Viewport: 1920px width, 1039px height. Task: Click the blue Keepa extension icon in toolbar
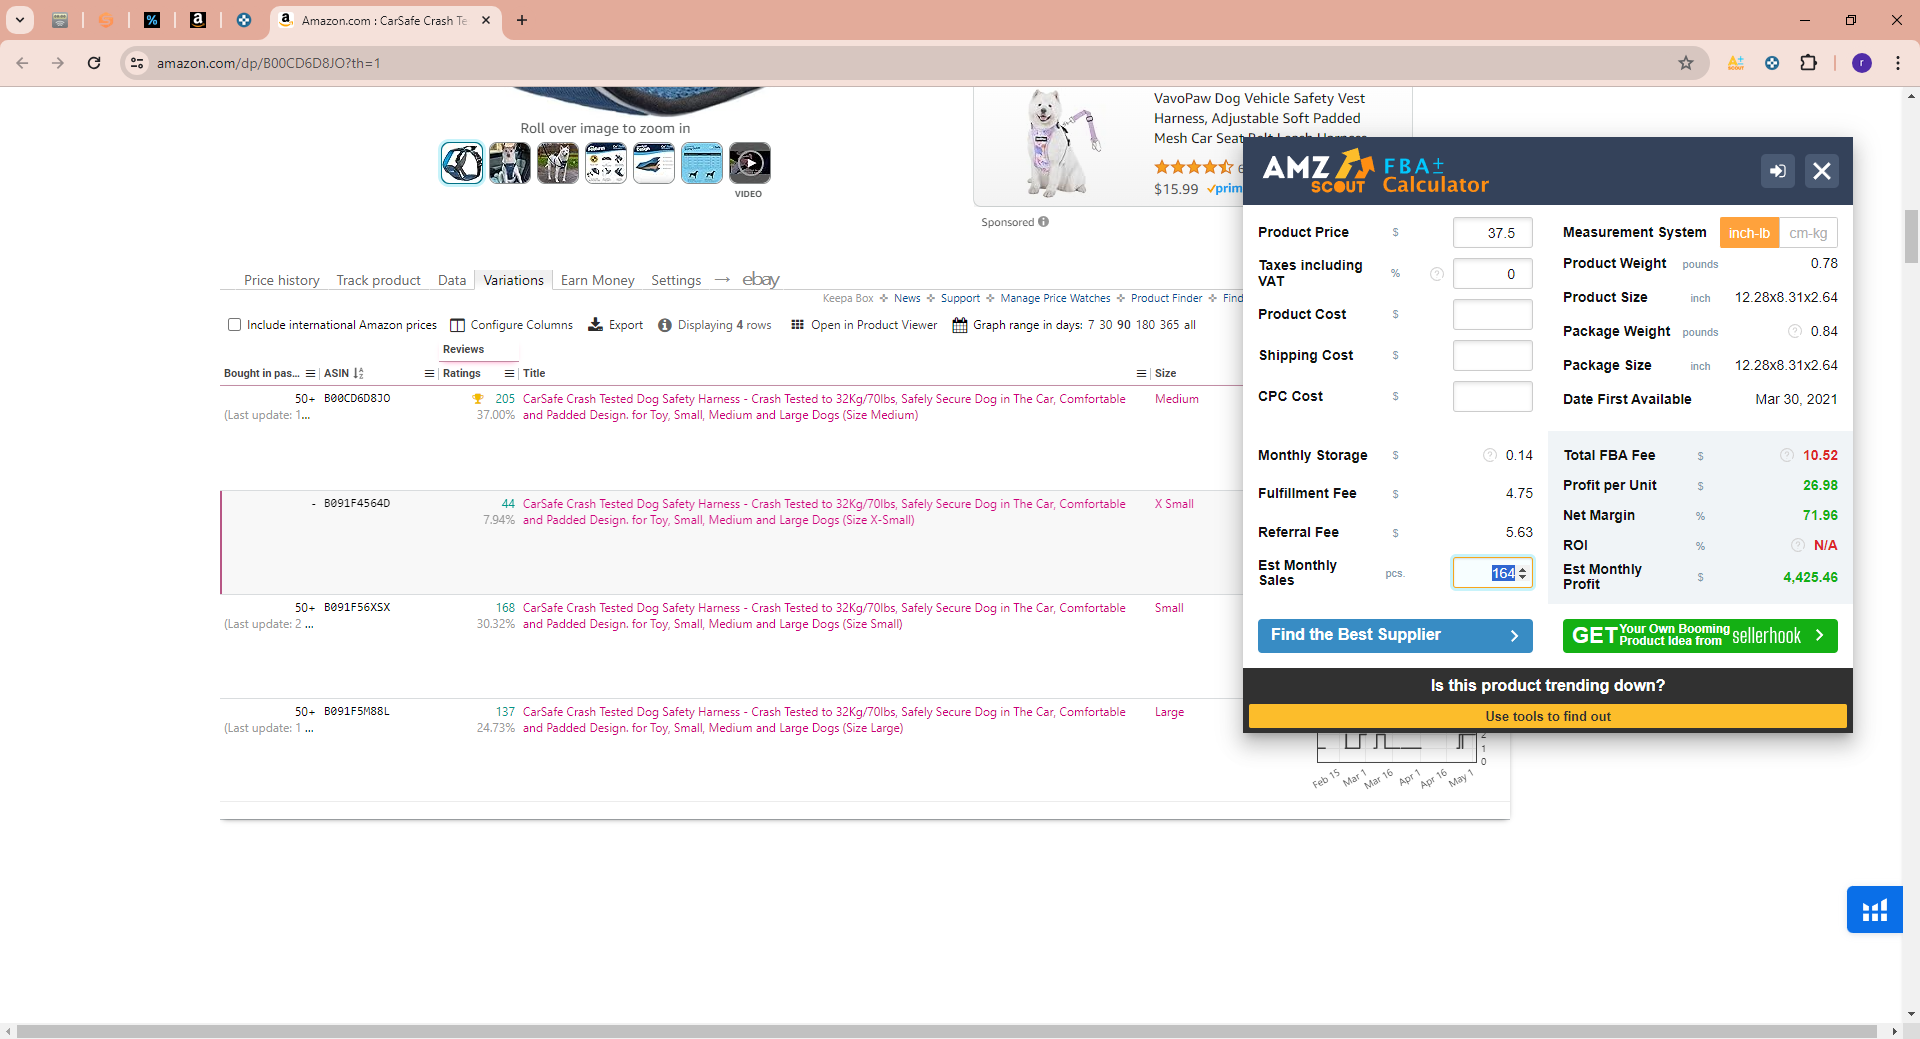[x=1772, y=63]
